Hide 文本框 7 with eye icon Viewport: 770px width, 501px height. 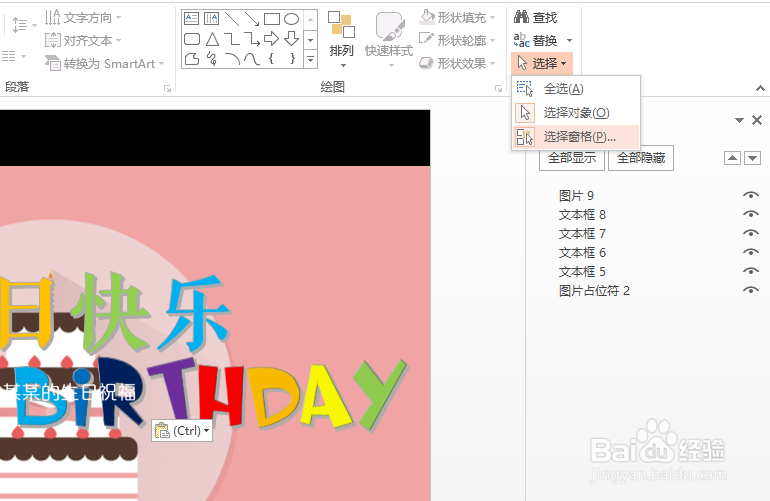tap(750, 233)
